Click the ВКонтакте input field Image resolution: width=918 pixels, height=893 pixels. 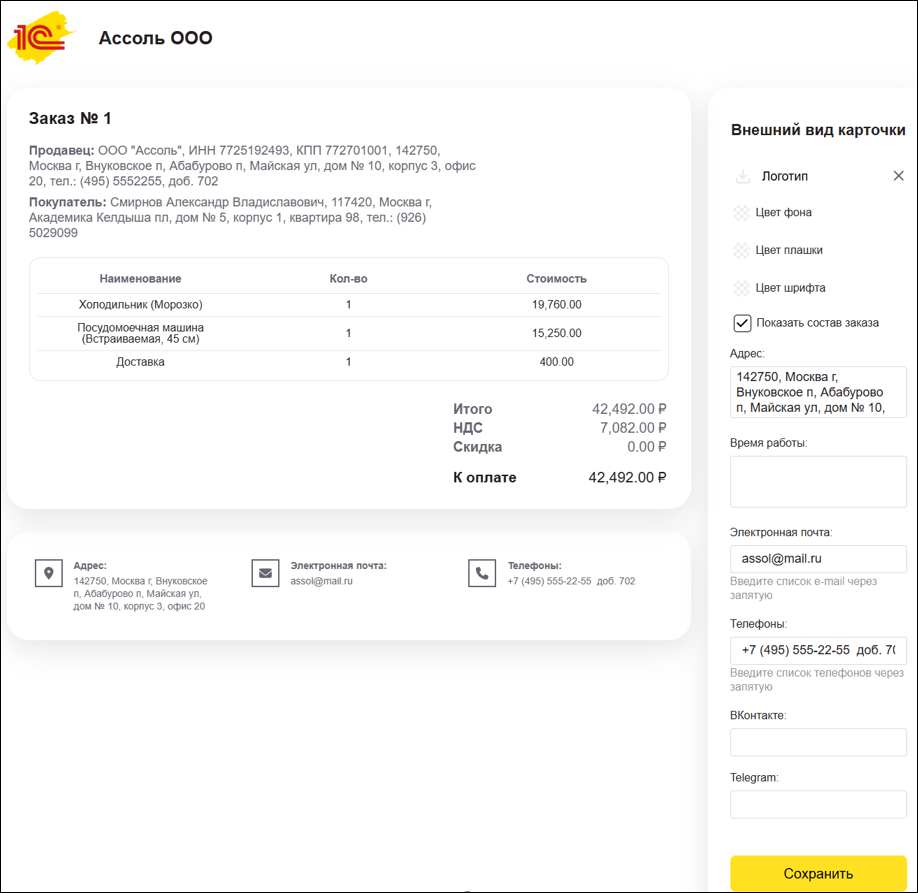818,742
